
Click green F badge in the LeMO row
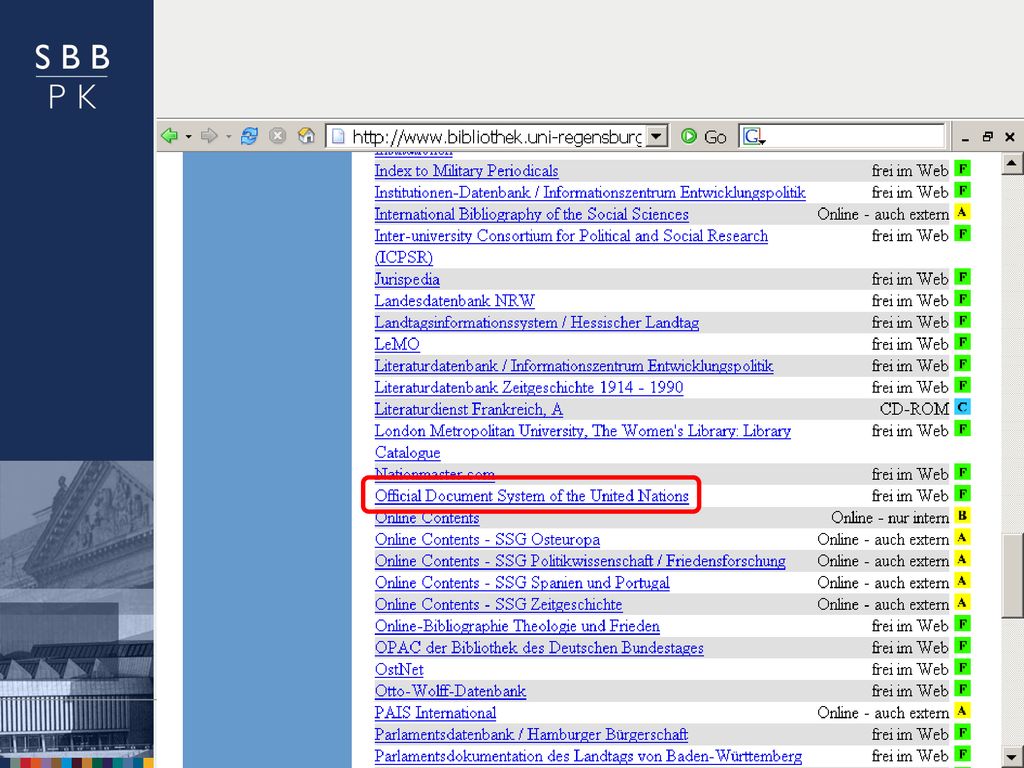tap(962, 342)
